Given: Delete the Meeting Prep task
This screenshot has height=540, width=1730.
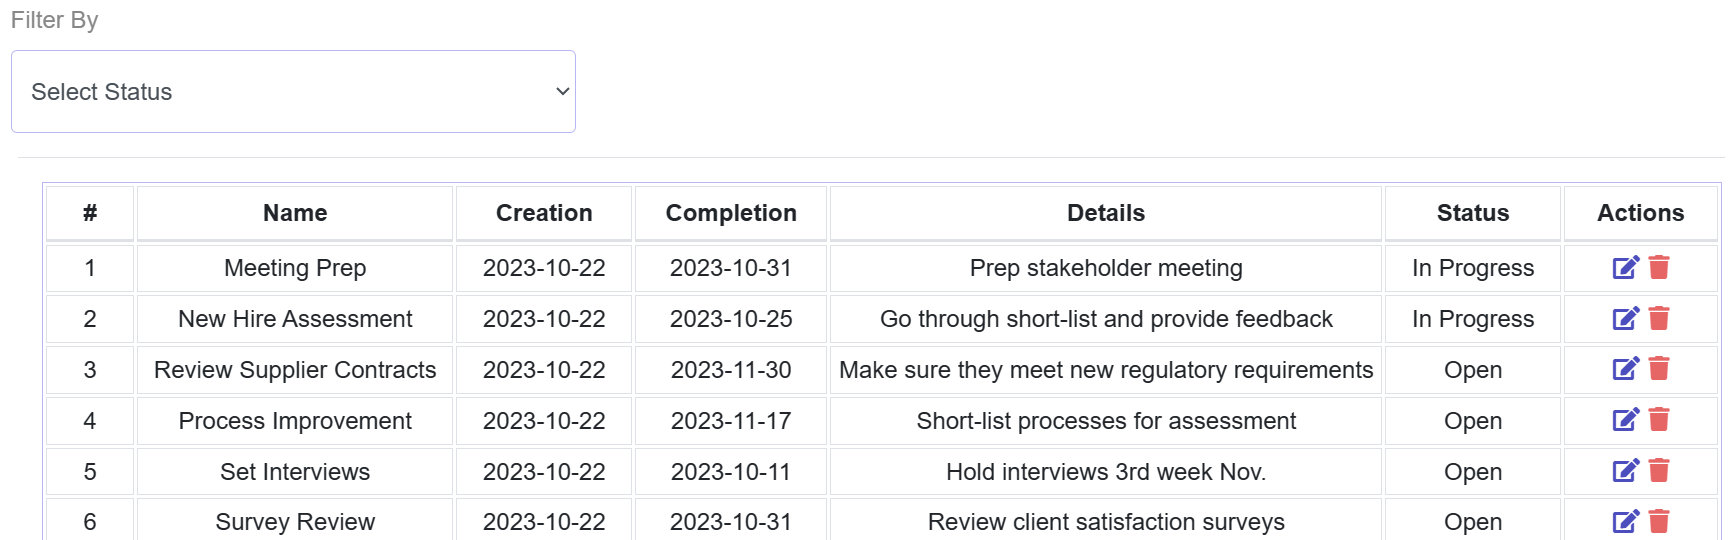Looking at the screenshot, I should point(1659,267).
